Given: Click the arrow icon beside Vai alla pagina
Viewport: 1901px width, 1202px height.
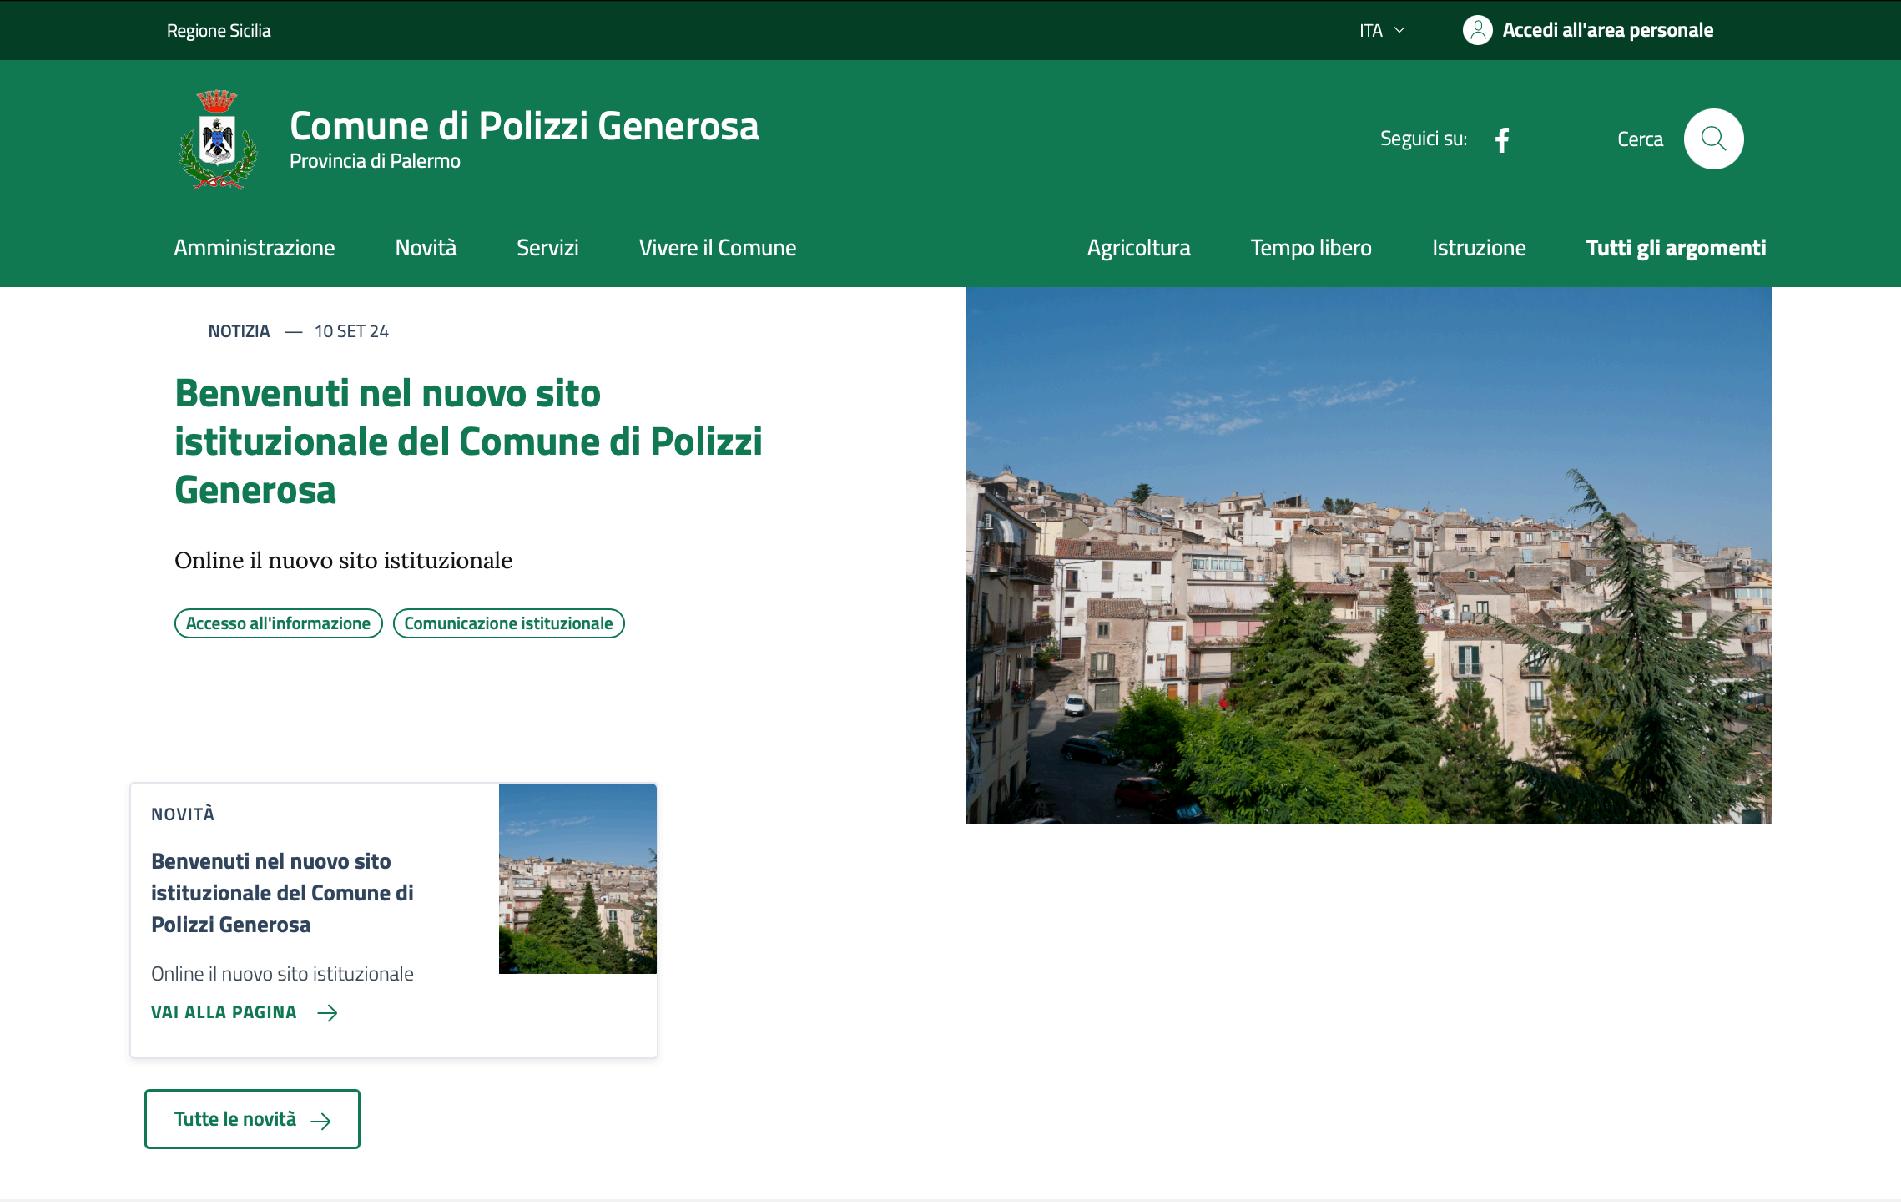Looking at the screenshot, I should (x=327, y=1013).
